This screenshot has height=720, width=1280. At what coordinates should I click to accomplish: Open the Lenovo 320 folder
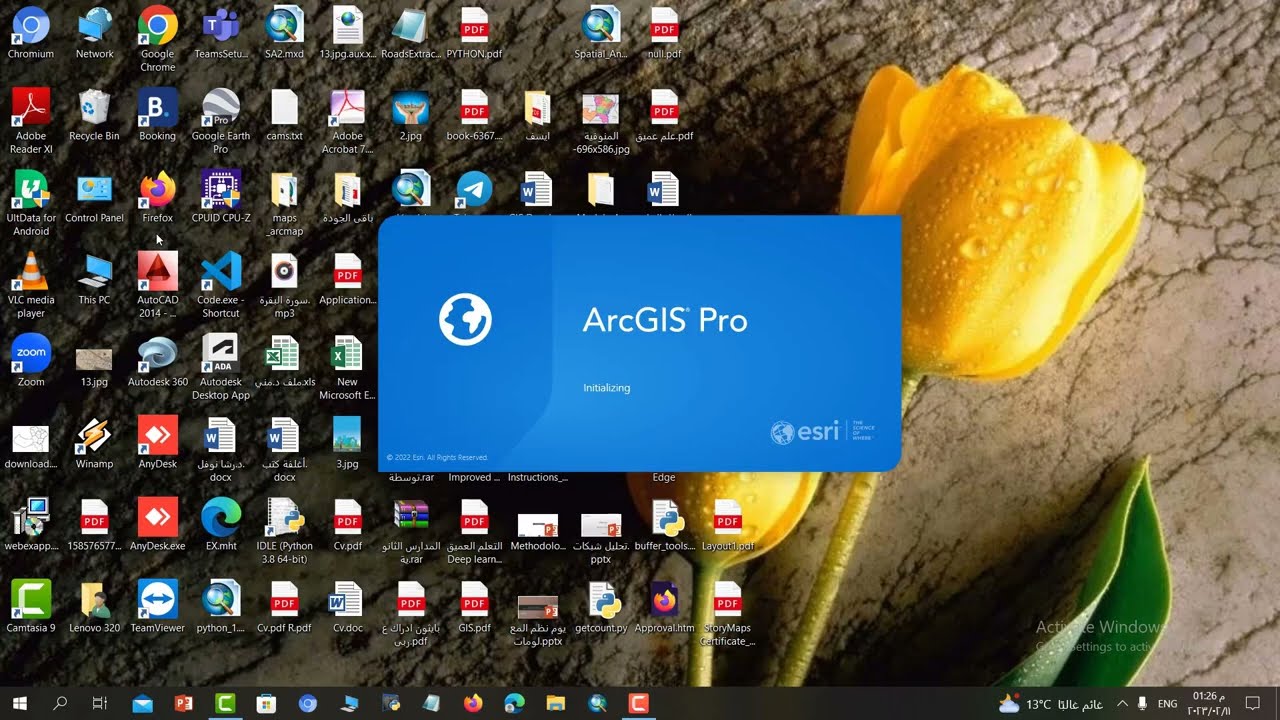(95, 607)
